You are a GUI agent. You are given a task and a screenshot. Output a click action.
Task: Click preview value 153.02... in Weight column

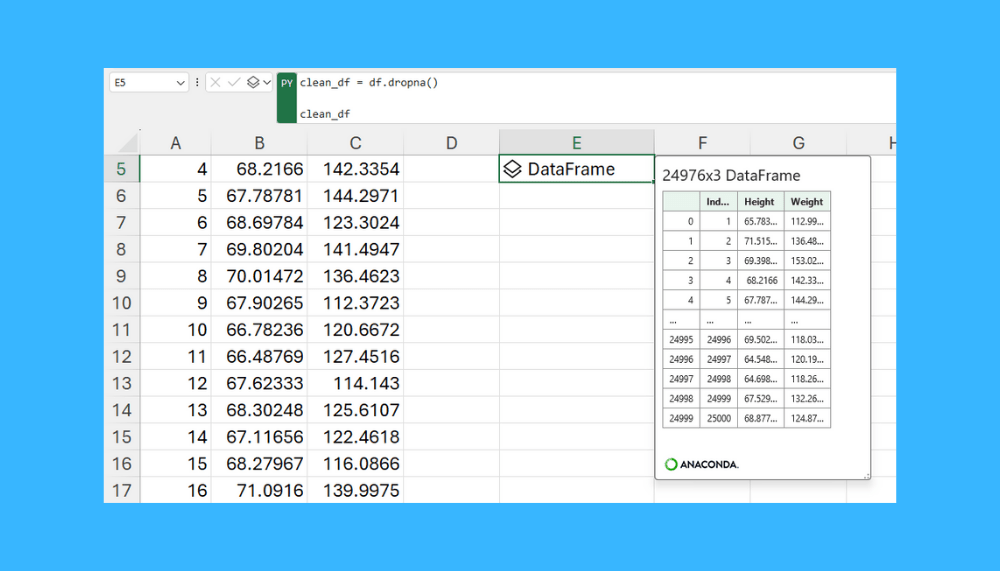coord(807,261)
